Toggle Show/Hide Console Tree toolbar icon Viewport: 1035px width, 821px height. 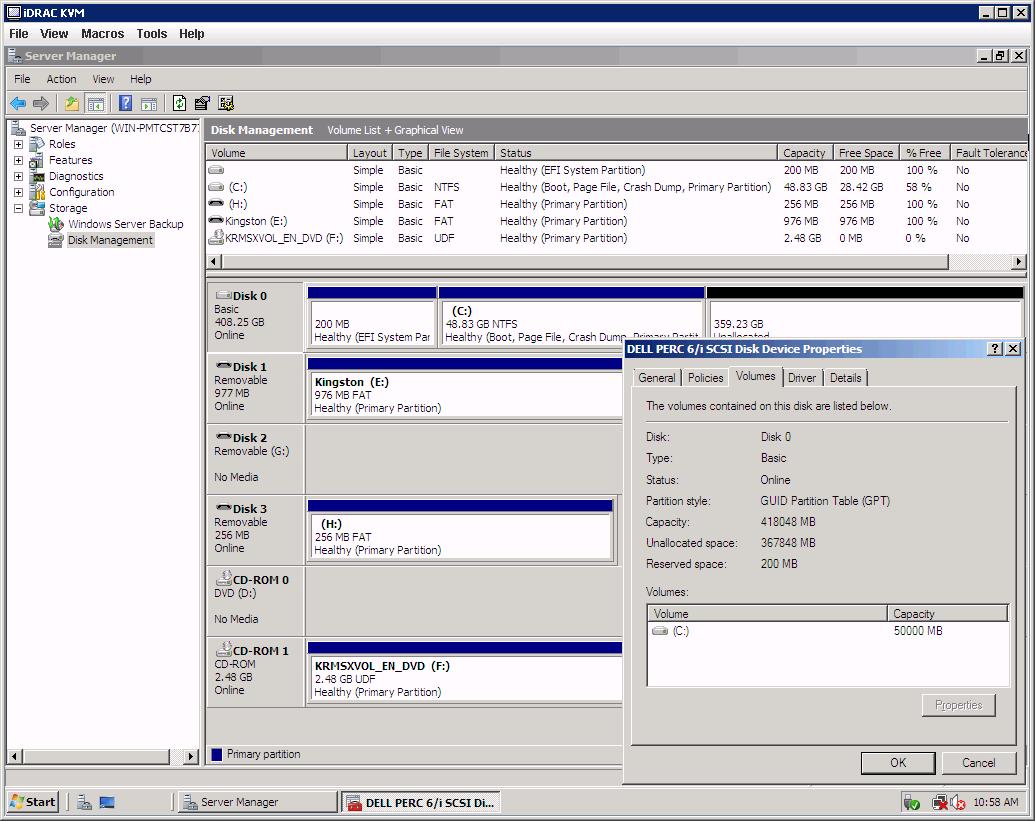[x=96, y=103]
